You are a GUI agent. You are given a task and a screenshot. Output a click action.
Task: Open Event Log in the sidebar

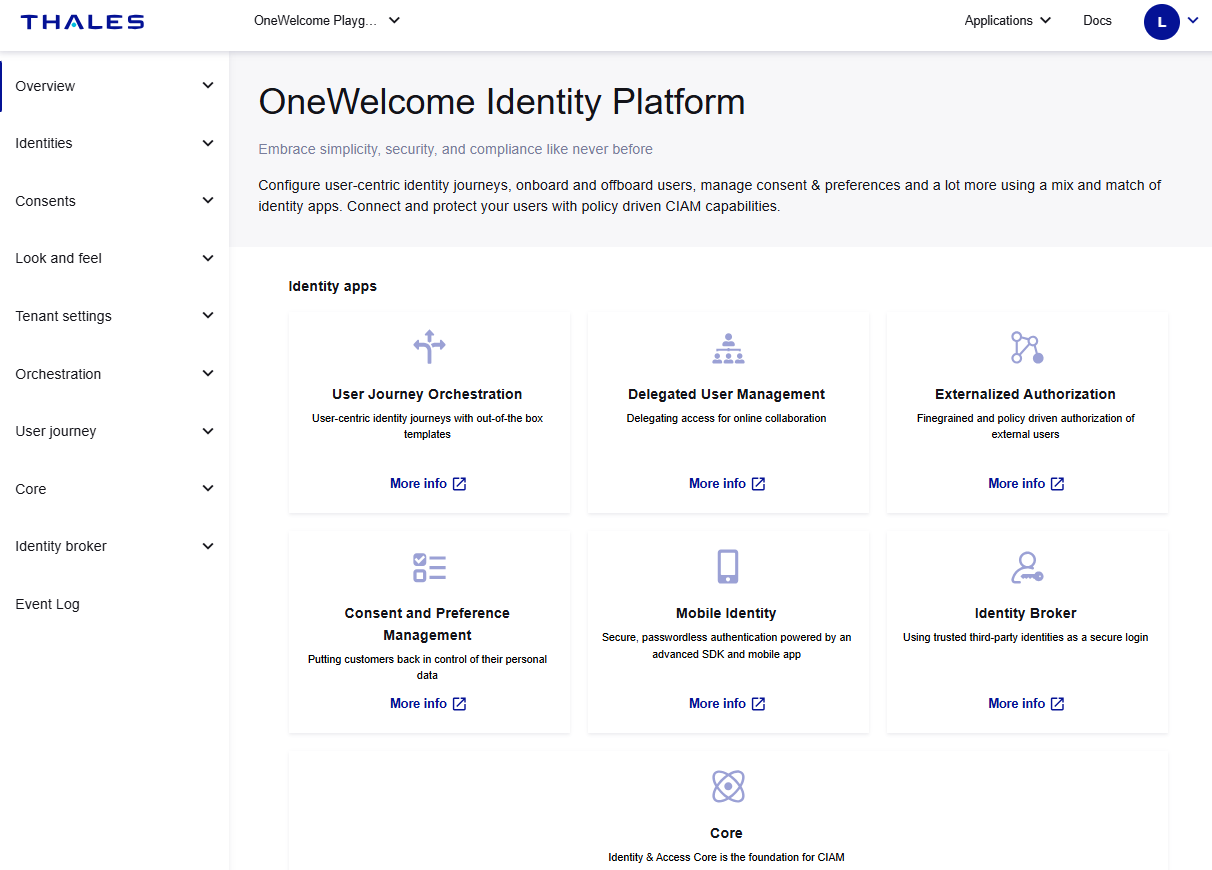click(48, 604)
